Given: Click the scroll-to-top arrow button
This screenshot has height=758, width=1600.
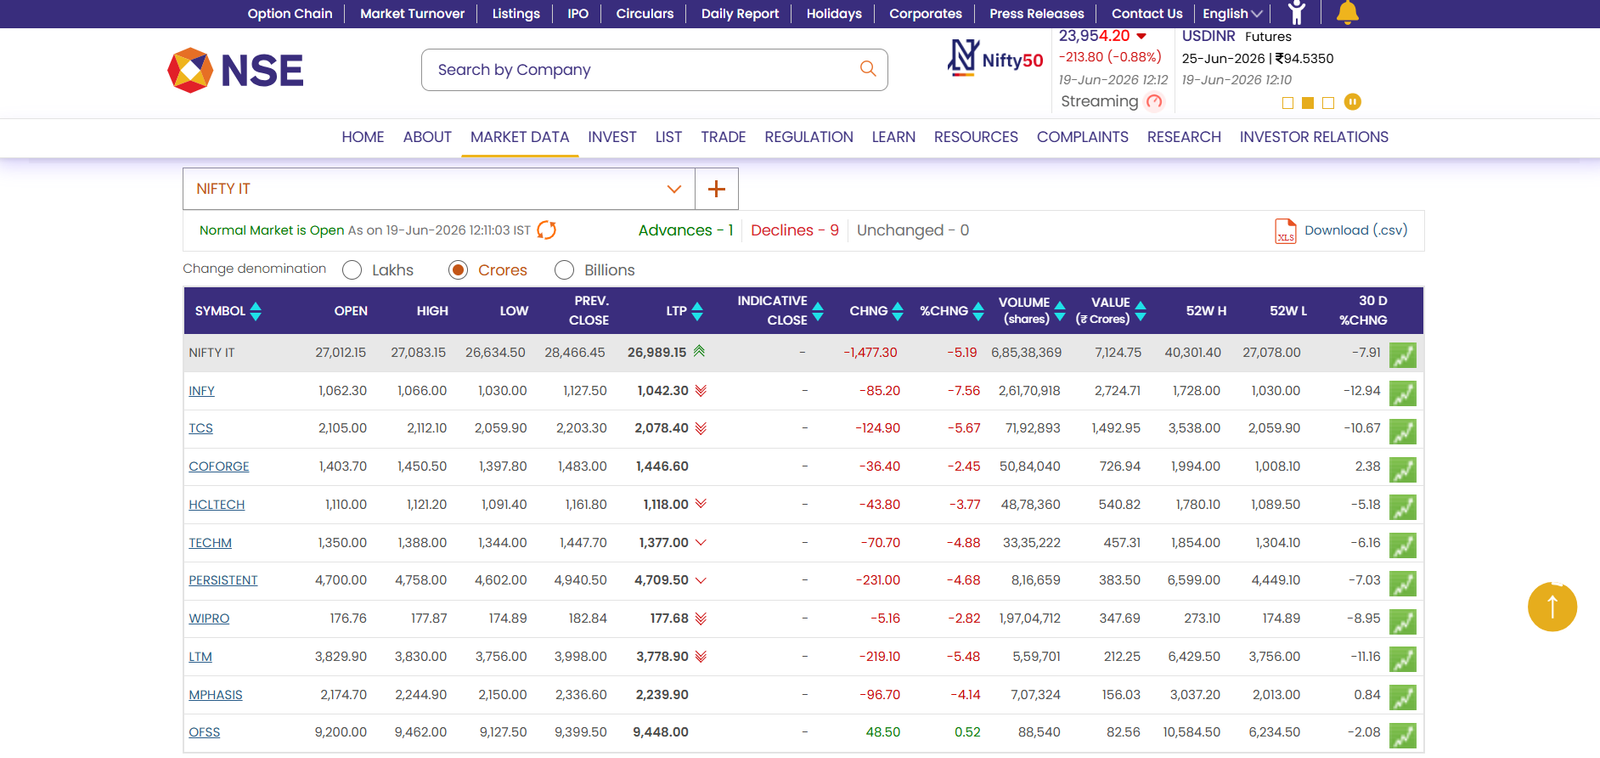Looking at the screenshot, I should pos(1552,606).
